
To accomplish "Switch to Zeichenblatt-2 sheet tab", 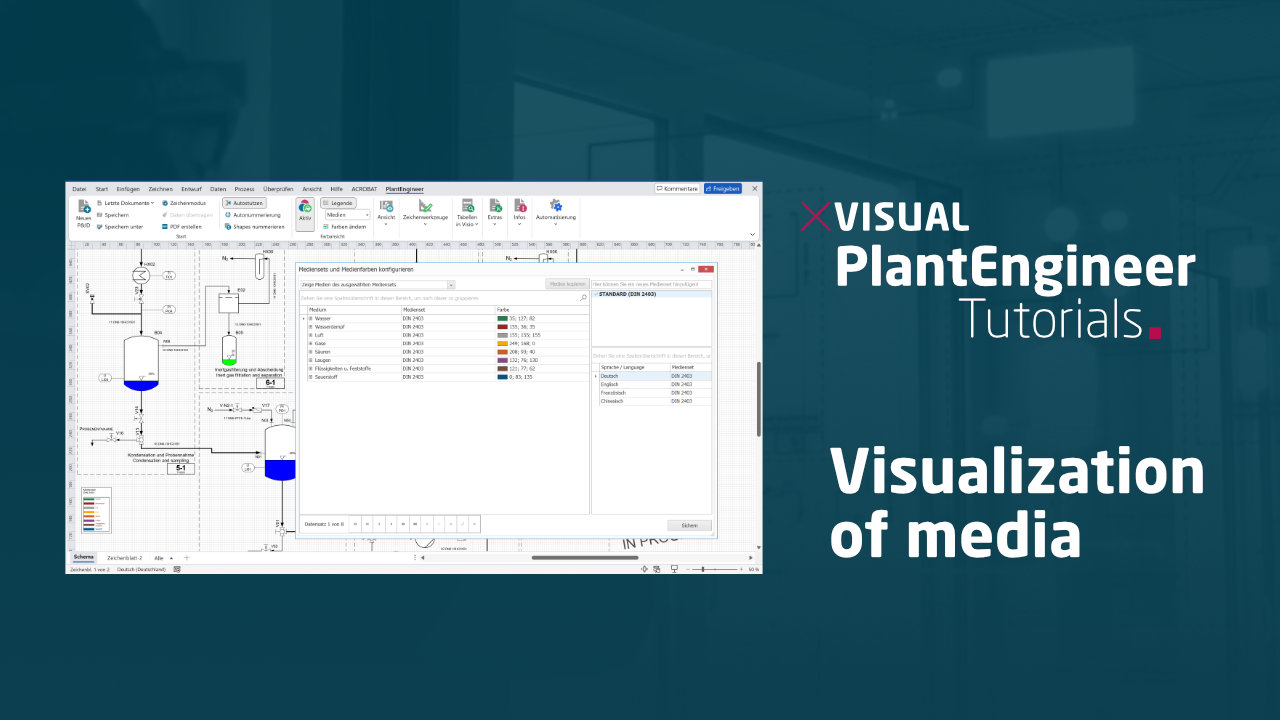I will (125, 557).
